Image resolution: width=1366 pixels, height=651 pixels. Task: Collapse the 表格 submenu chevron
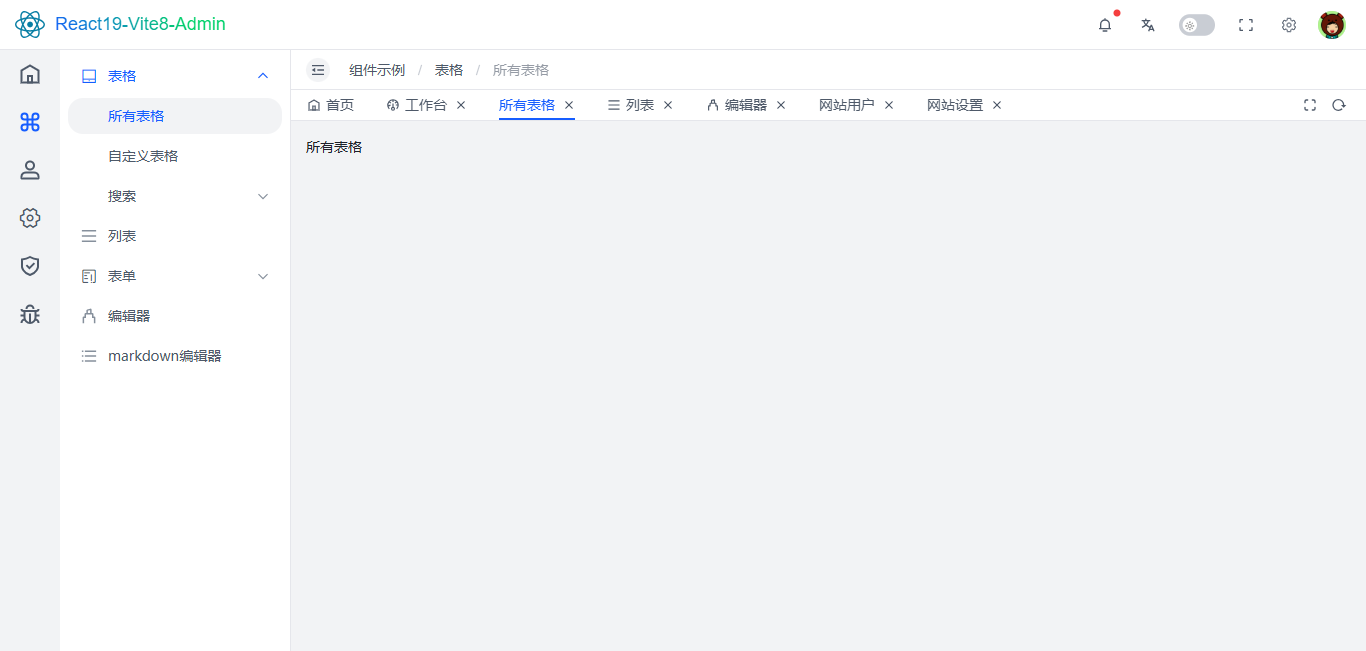coord(263,76)
